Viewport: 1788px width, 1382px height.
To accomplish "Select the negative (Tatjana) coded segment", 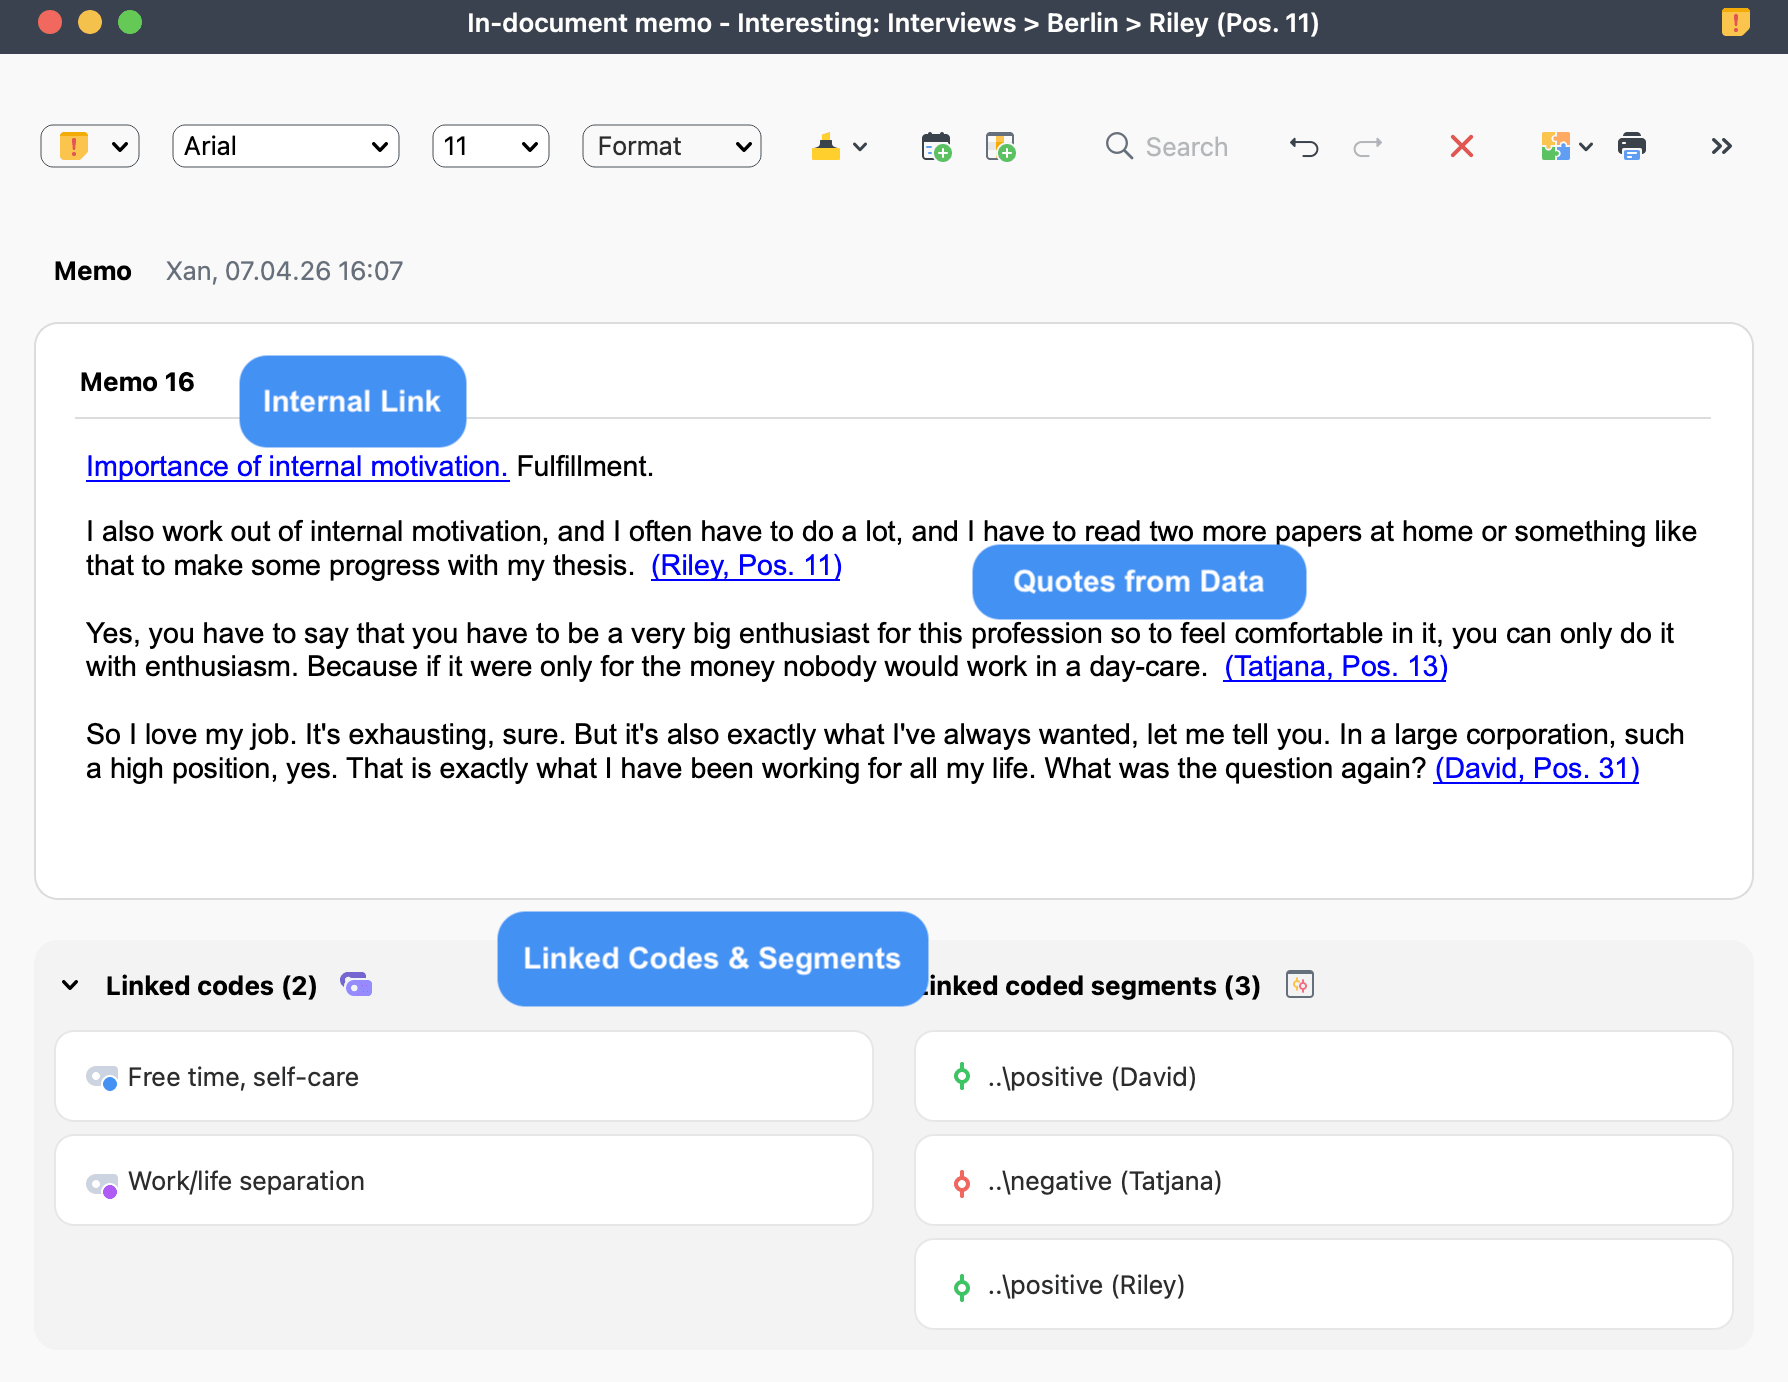I will point(1104,1181).
